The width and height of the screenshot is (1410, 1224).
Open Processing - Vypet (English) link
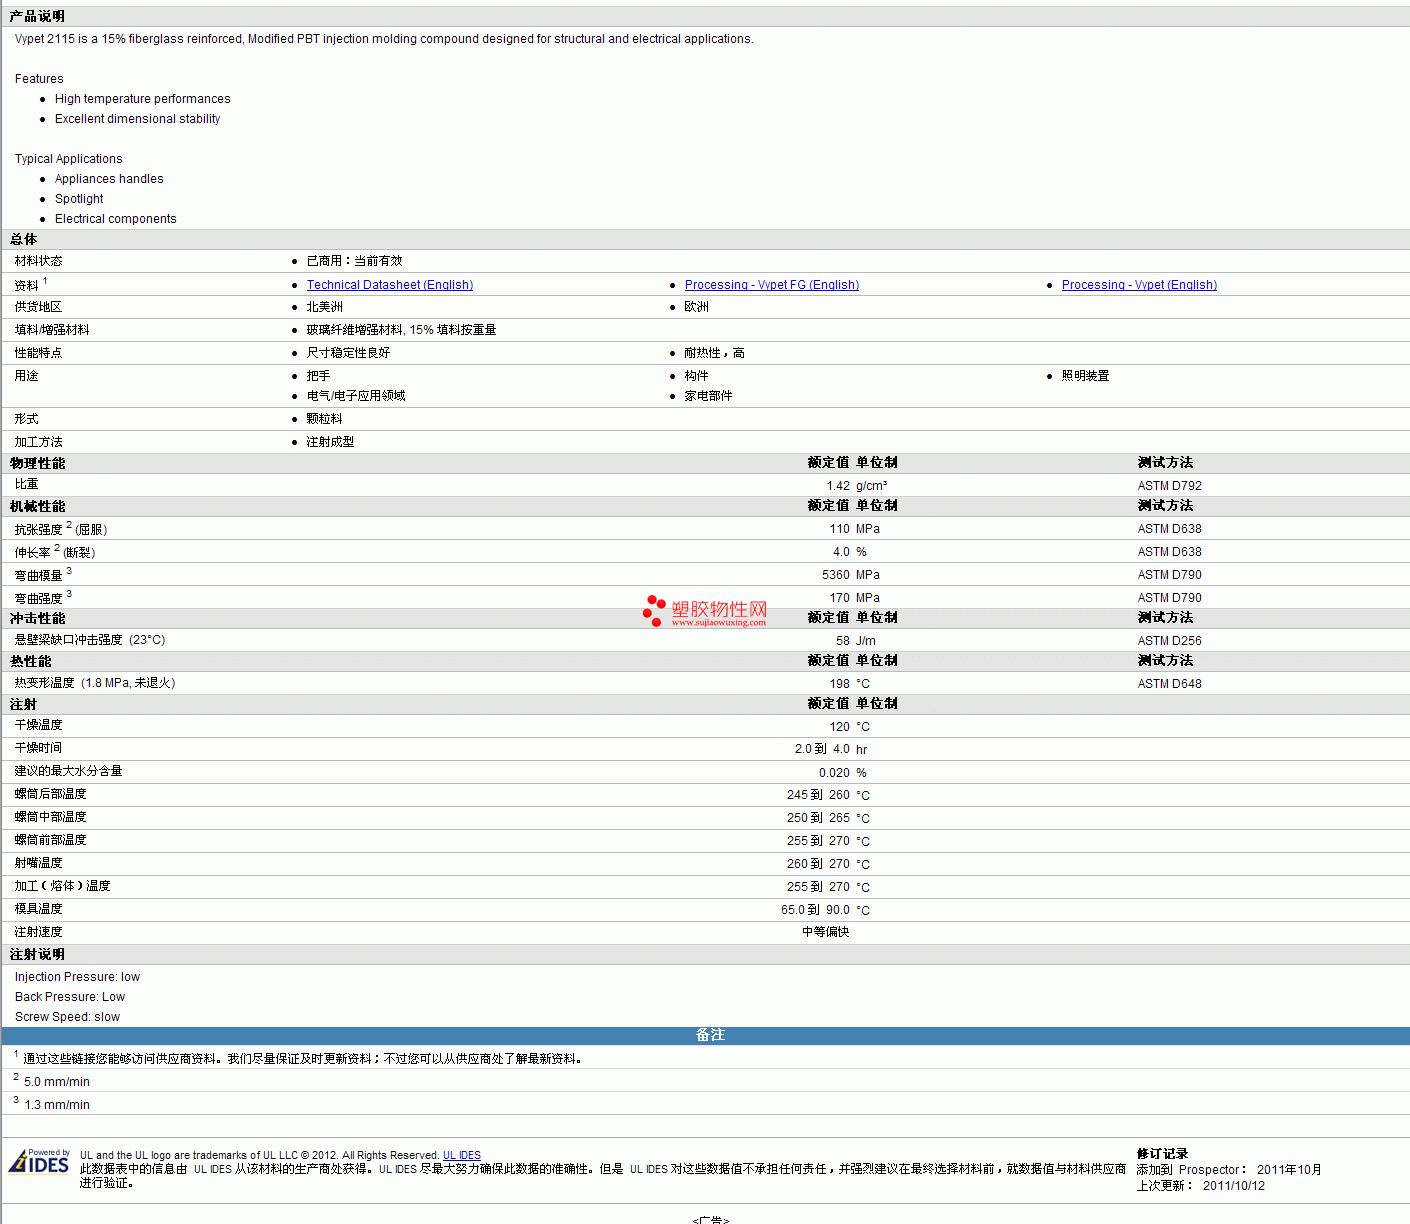1139,285
